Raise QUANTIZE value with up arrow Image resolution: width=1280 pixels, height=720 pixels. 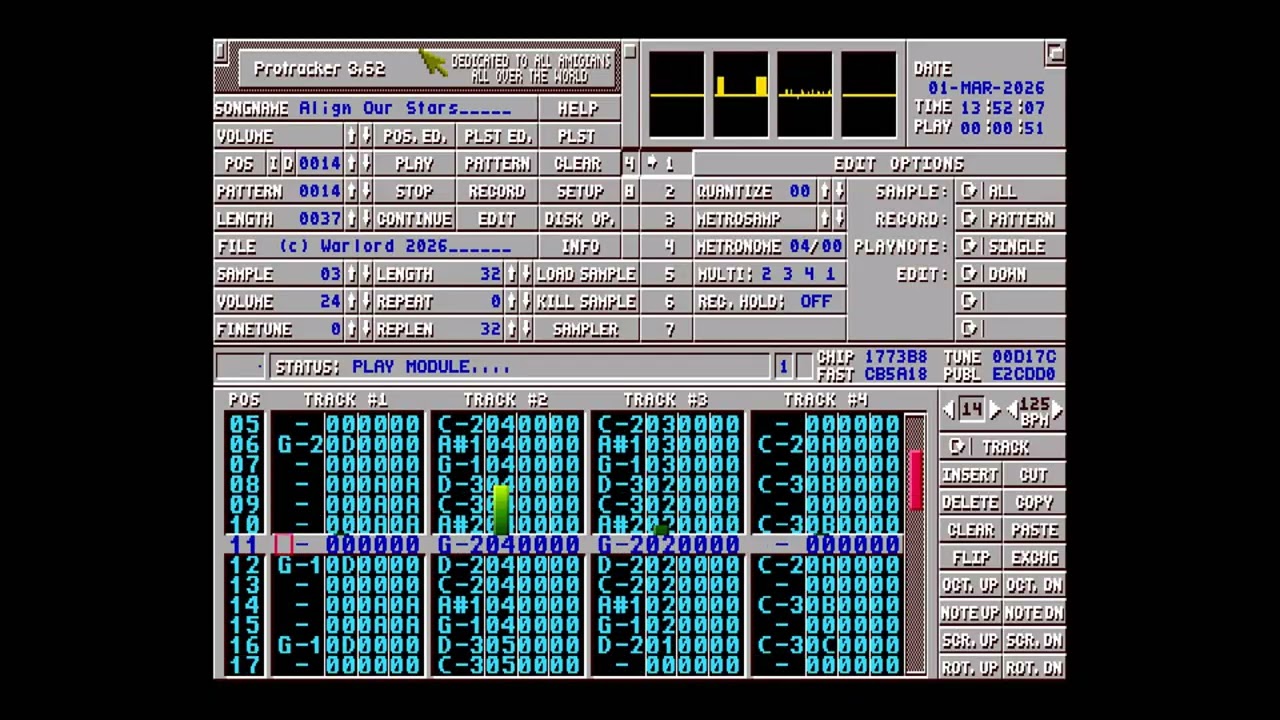point(824,191)
